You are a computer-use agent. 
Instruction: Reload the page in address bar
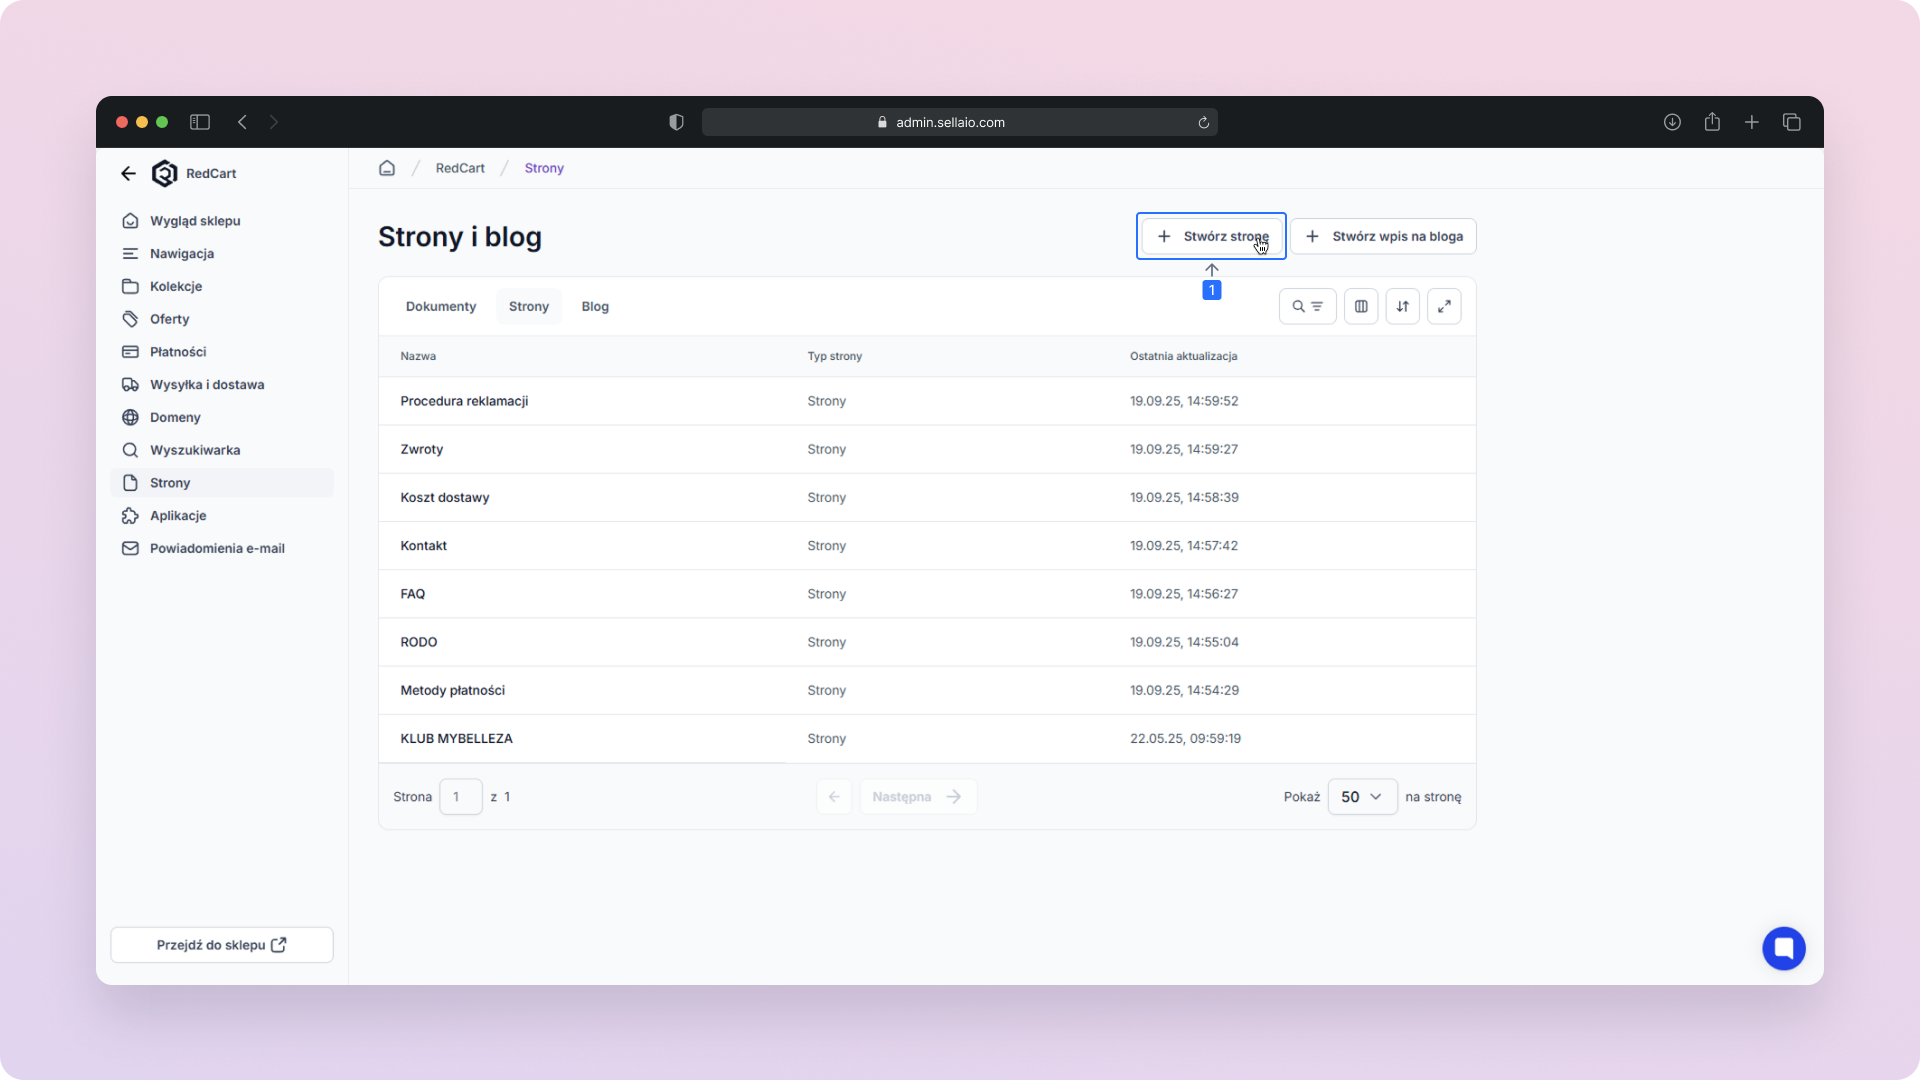1204,122
